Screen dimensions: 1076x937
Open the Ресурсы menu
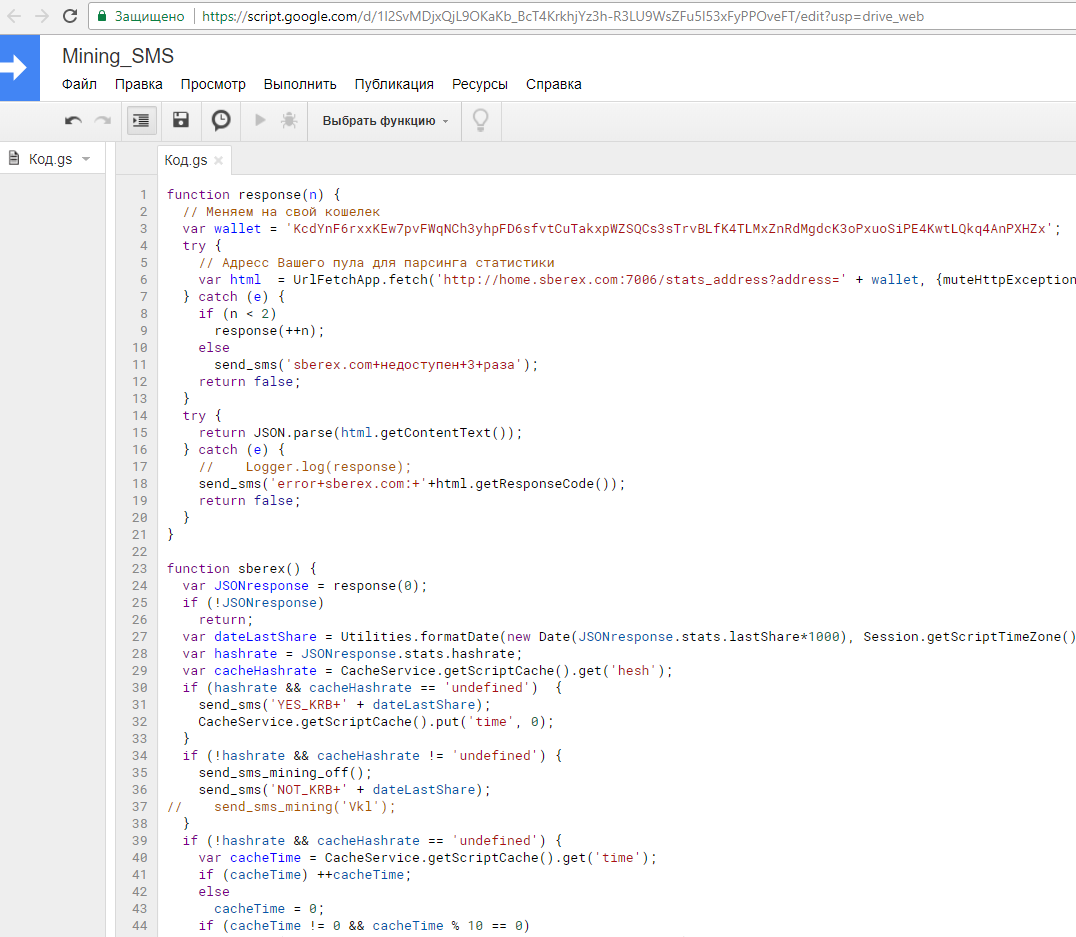pyautogui.click(x=480, y=84)
